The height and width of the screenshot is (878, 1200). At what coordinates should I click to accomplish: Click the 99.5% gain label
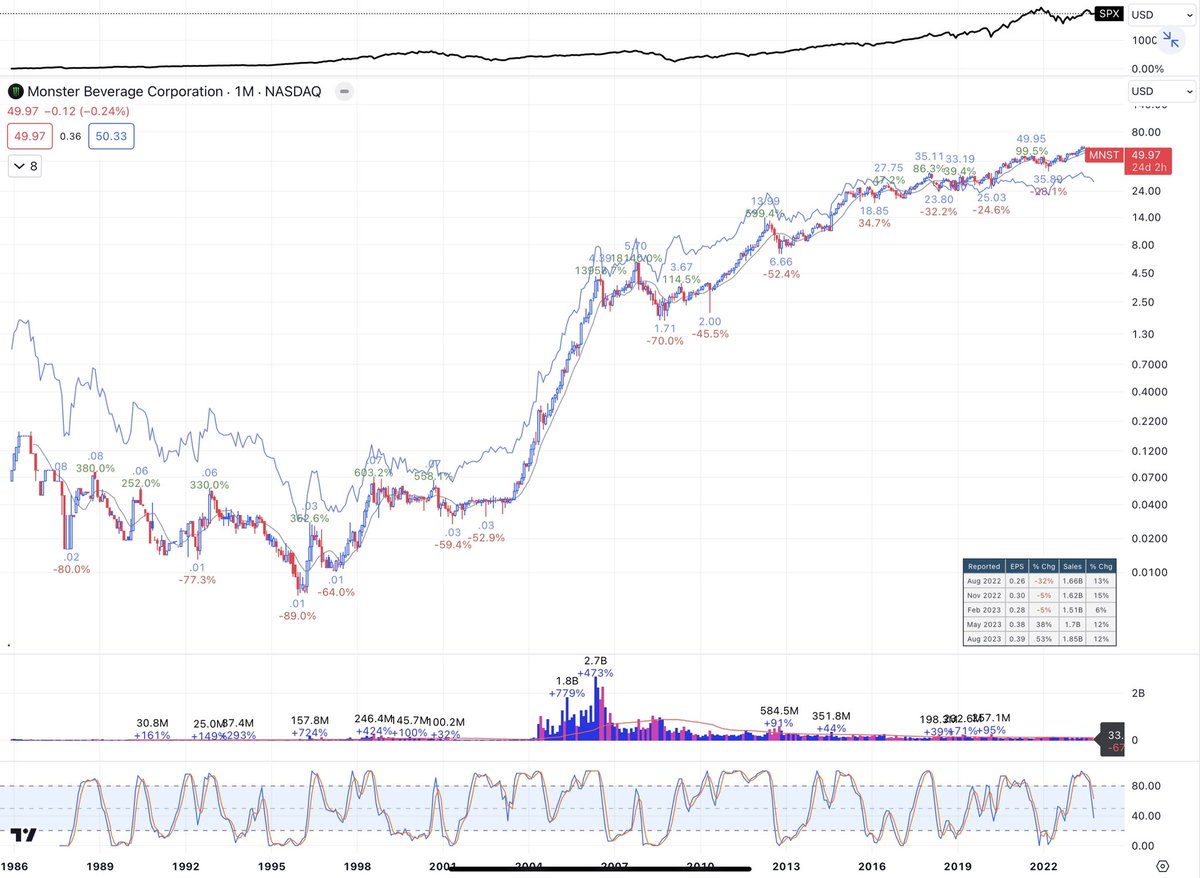click(x=1030, y=151)
